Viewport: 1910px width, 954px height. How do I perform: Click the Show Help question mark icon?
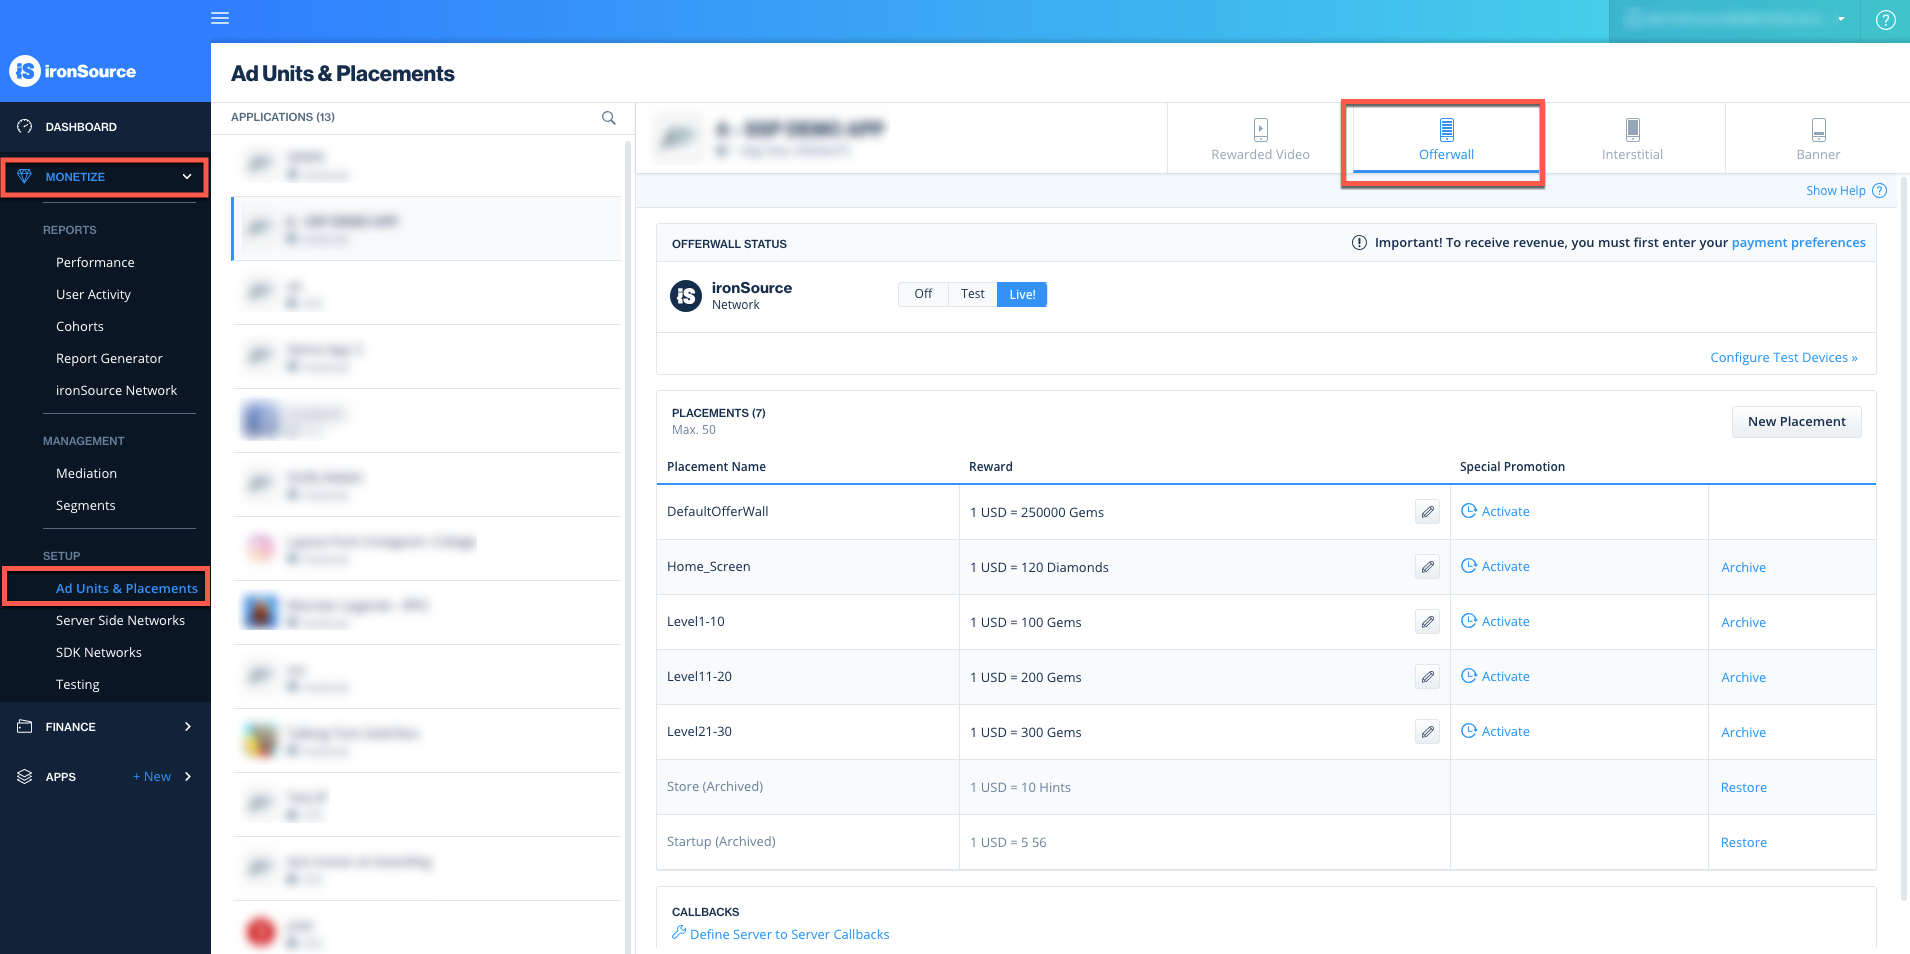(1879, 190)
